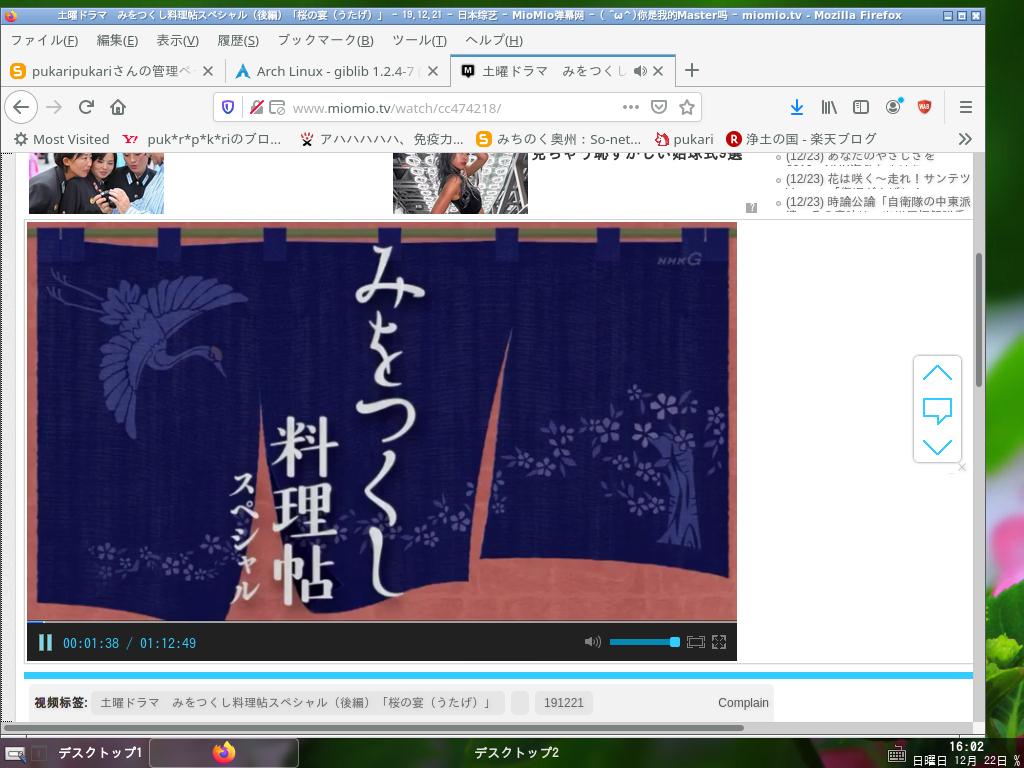Open the 編集 menu
1024x768 pixels.
[117, 40]
